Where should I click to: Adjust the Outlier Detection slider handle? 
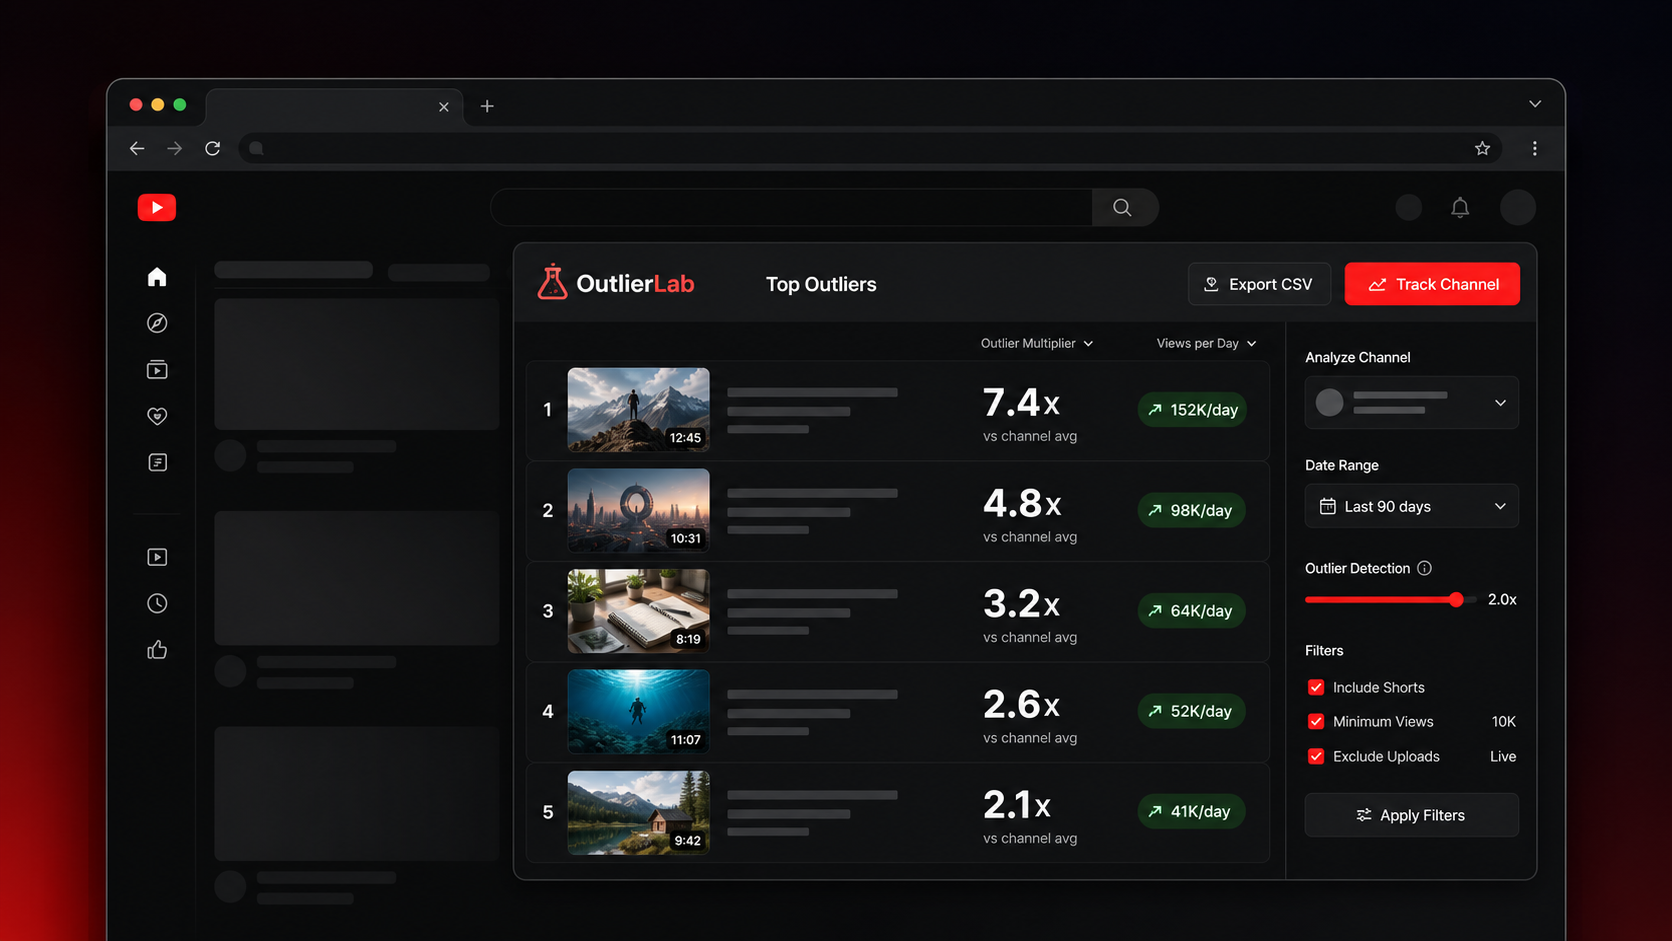1456,599
